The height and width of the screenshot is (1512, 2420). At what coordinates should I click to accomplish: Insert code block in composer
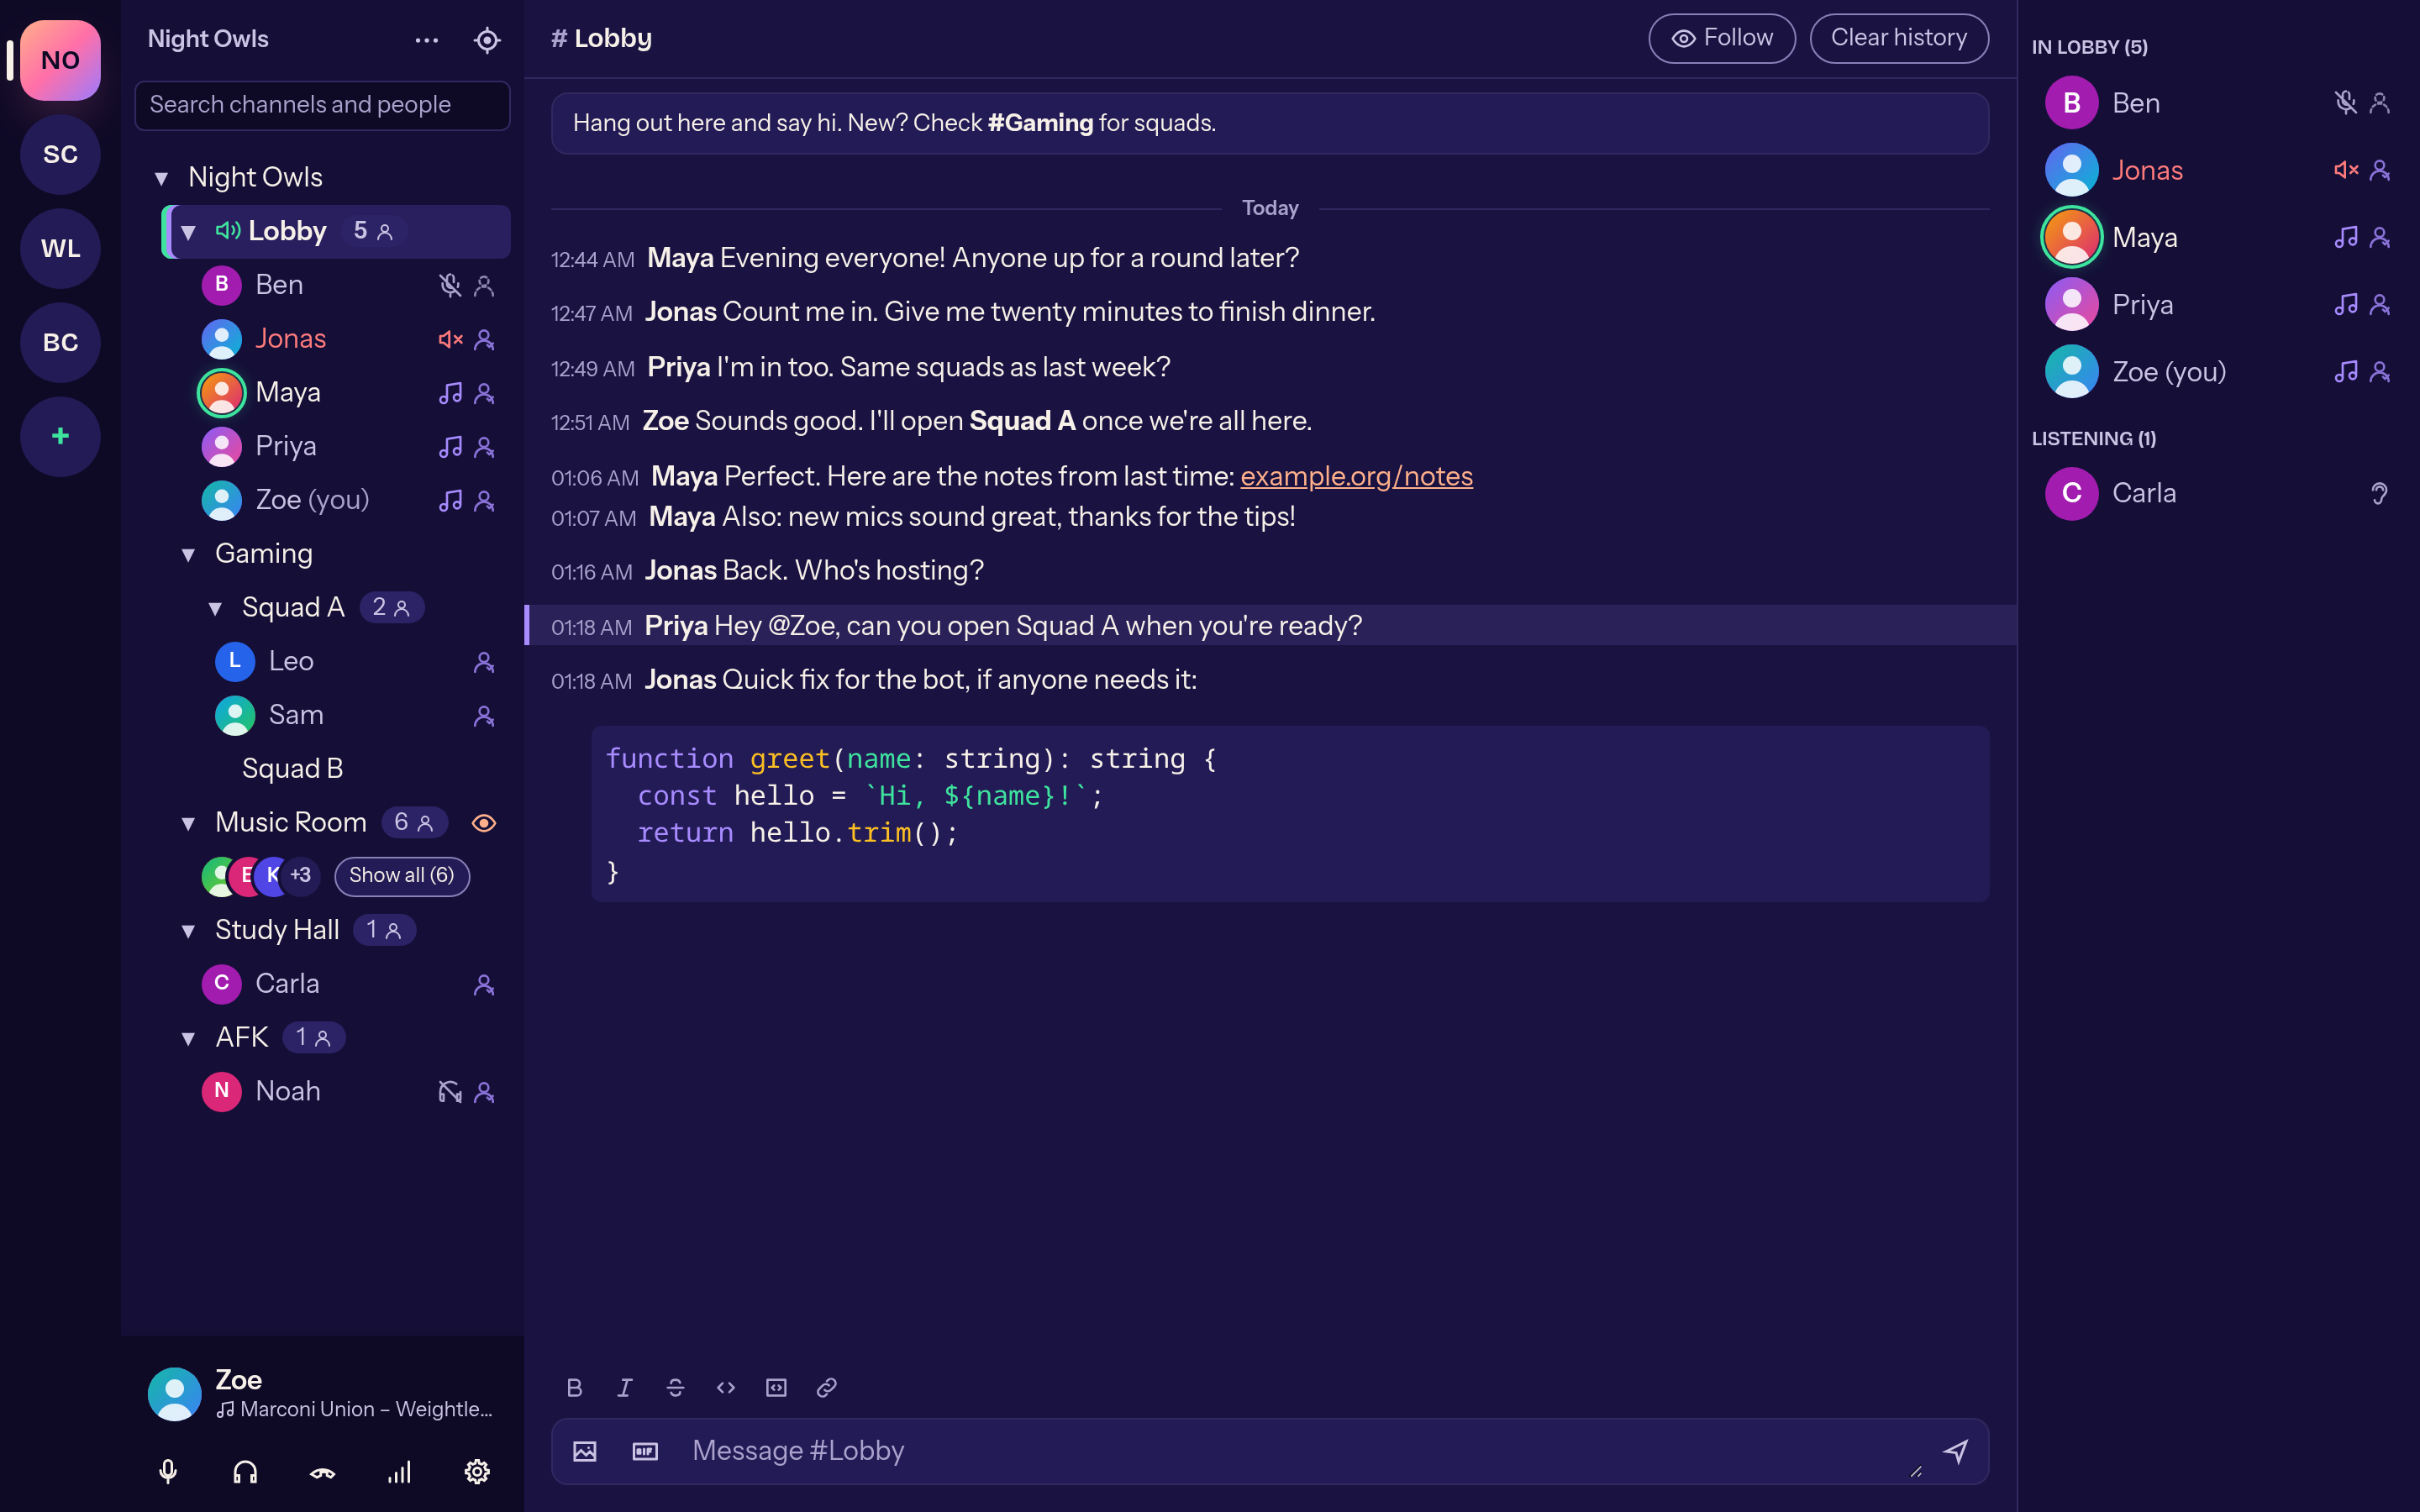point(776,1388)
